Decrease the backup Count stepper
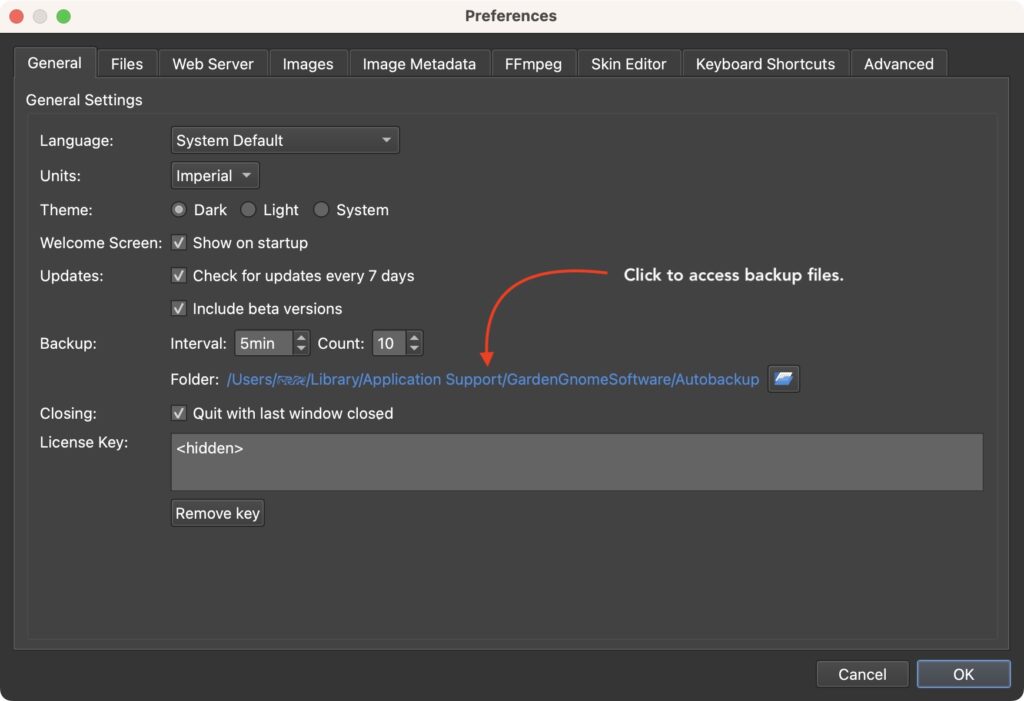 [414, 349]
